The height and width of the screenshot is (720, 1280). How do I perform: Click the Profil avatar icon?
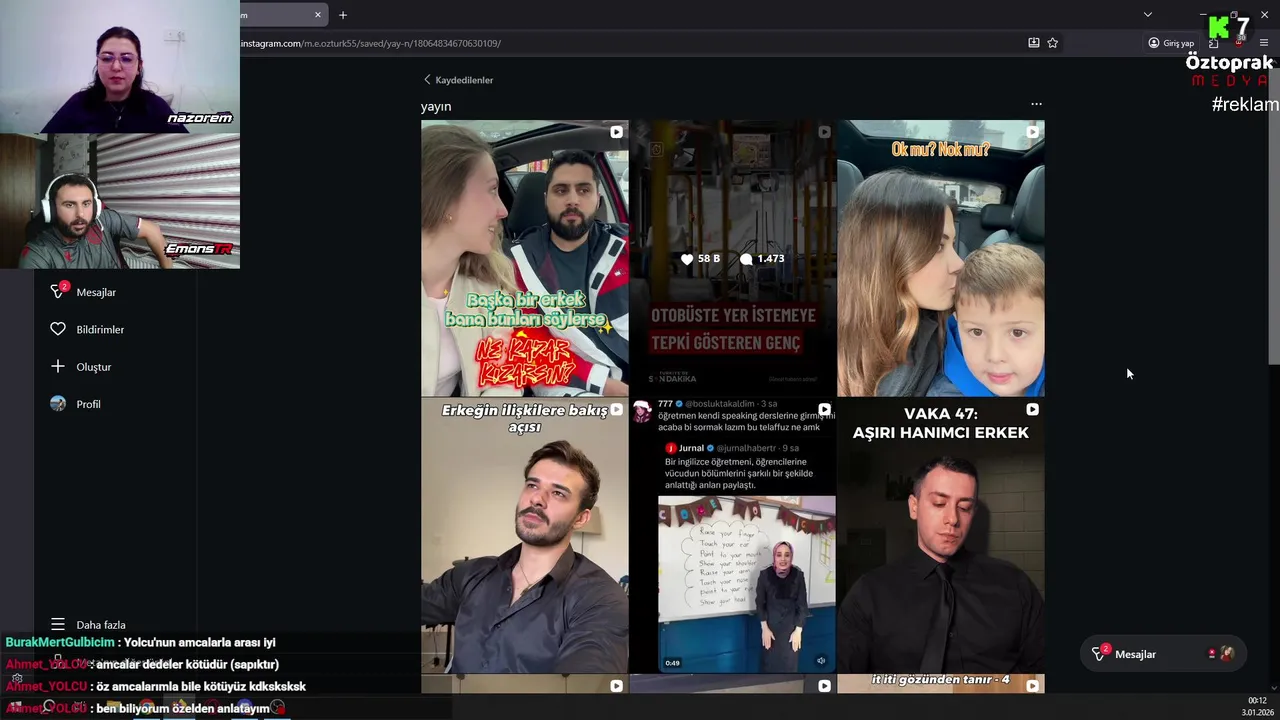[x=58, y=404]
